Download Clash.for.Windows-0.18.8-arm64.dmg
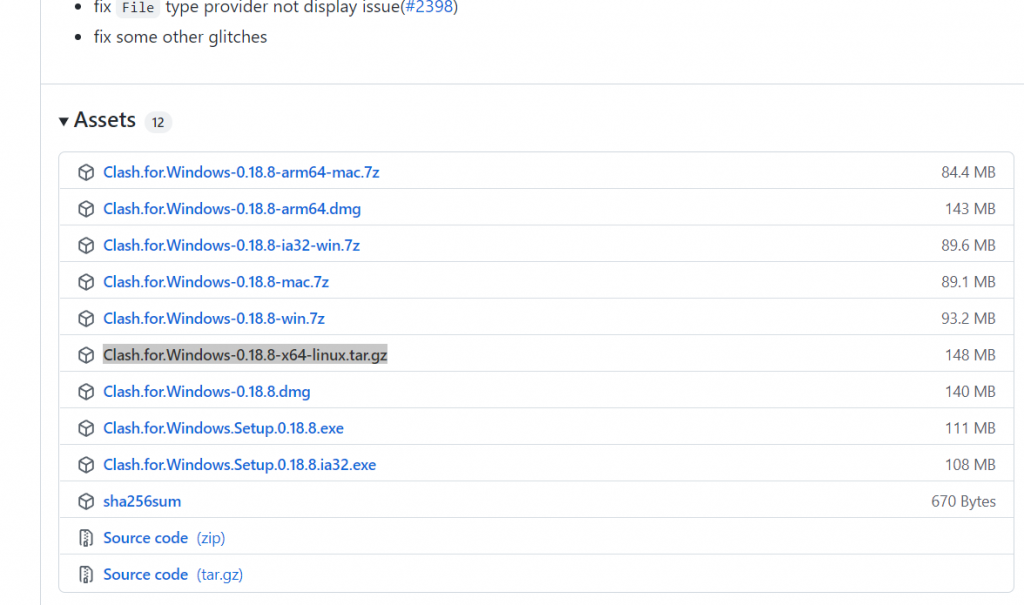 click(232, 208)
